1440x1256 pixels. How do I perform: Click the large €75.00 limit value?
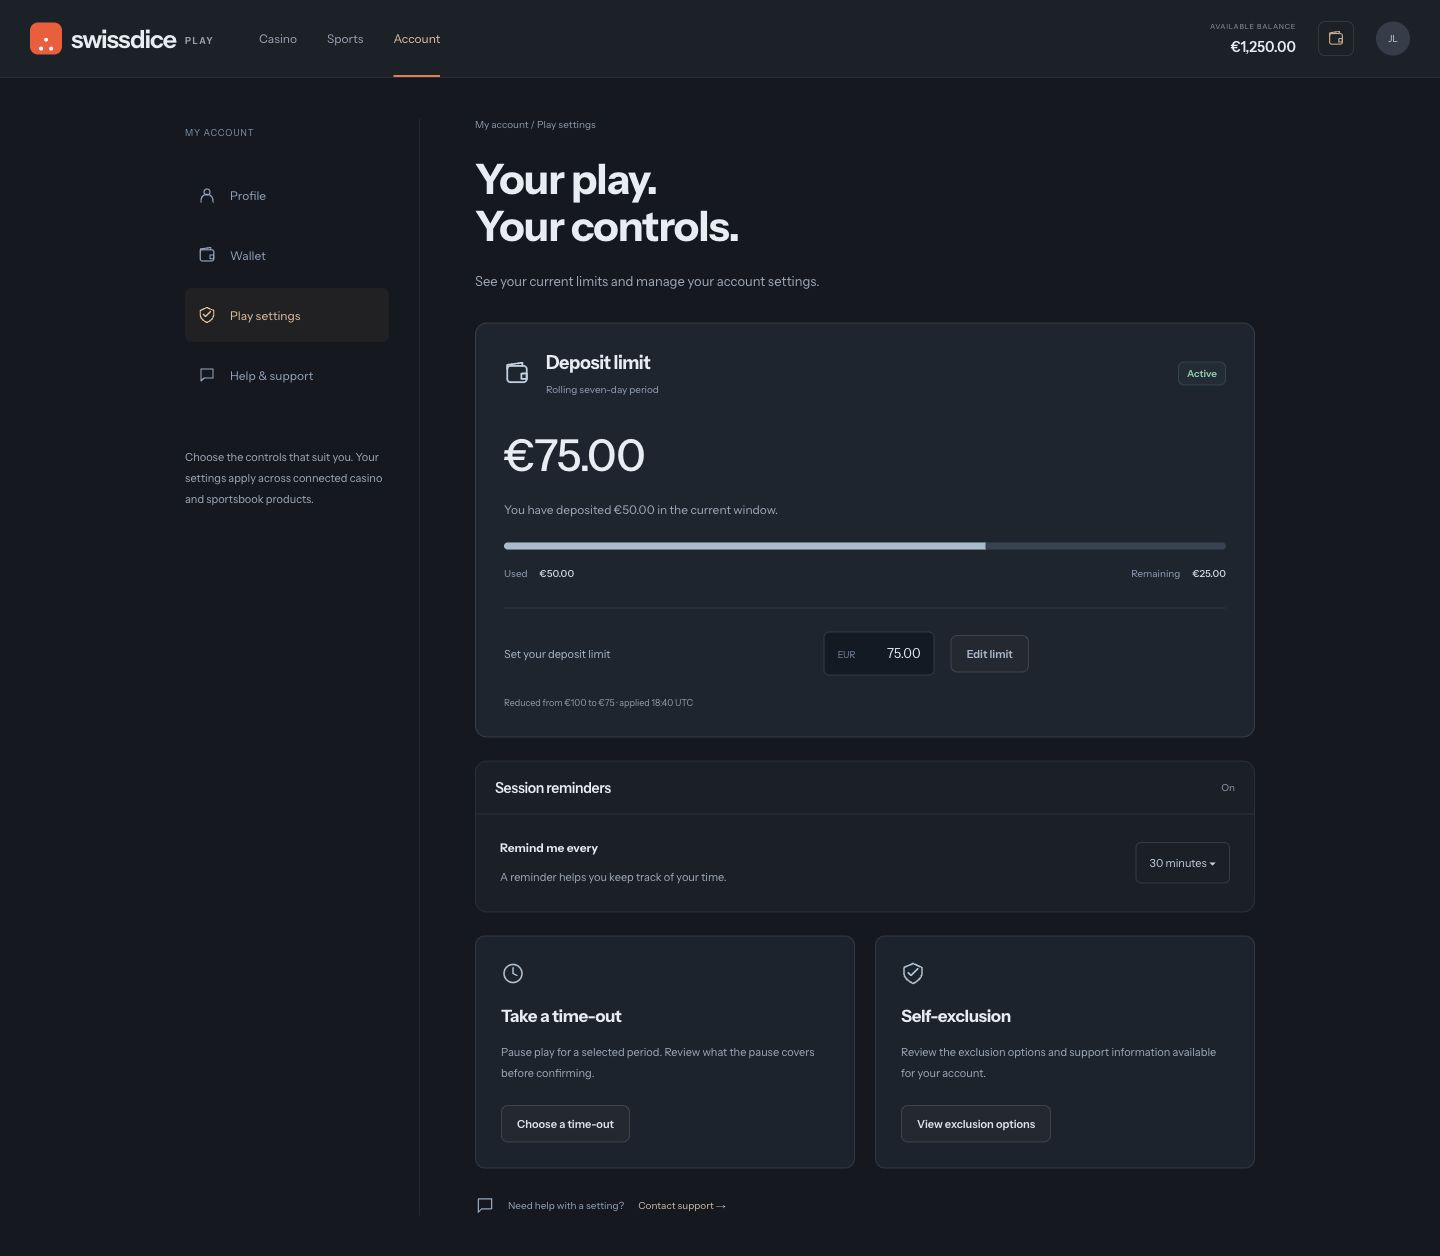[x=574, y=456]
